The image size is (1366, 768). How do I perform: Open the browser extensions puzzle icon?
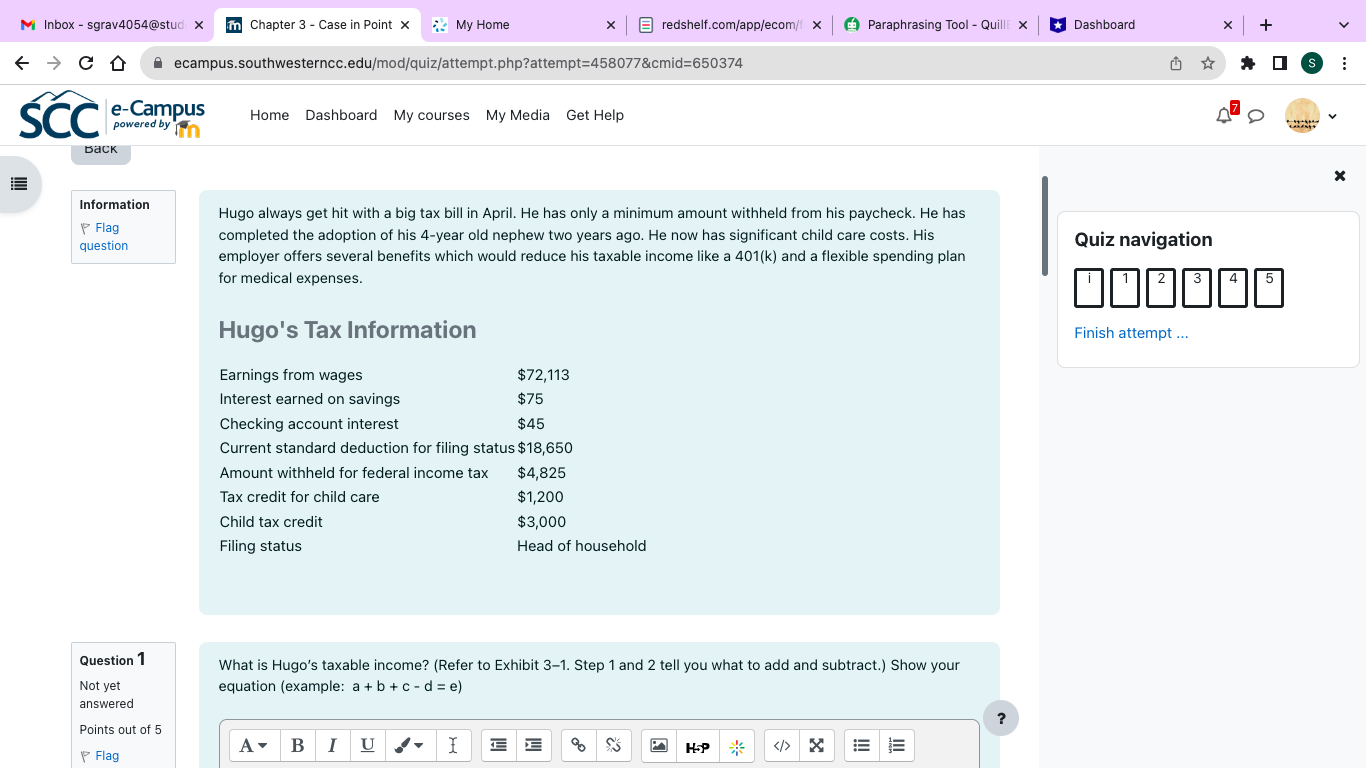(1247, 63)
